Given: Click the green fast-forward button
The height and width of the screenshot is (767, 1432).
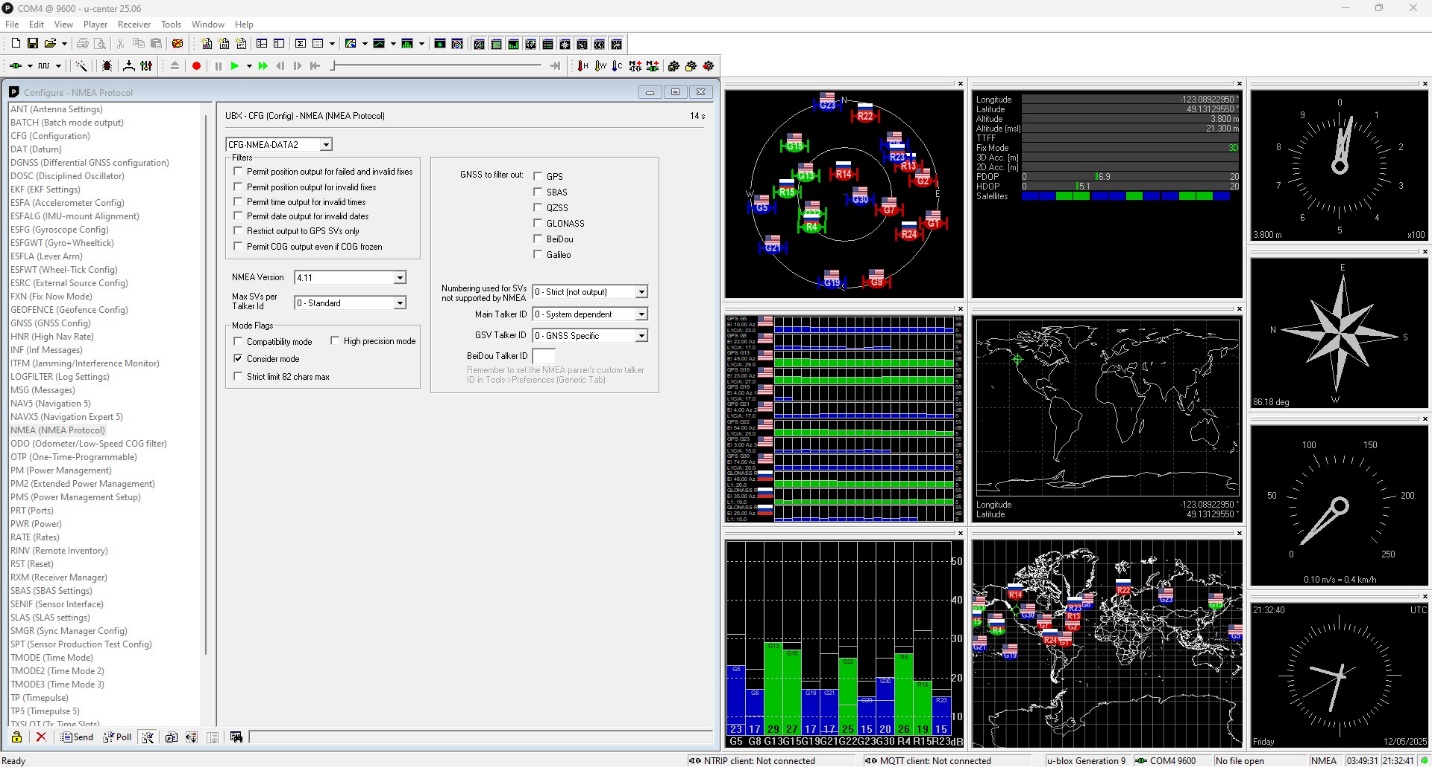Looking at the screenshot, I should tap(263, 66).
